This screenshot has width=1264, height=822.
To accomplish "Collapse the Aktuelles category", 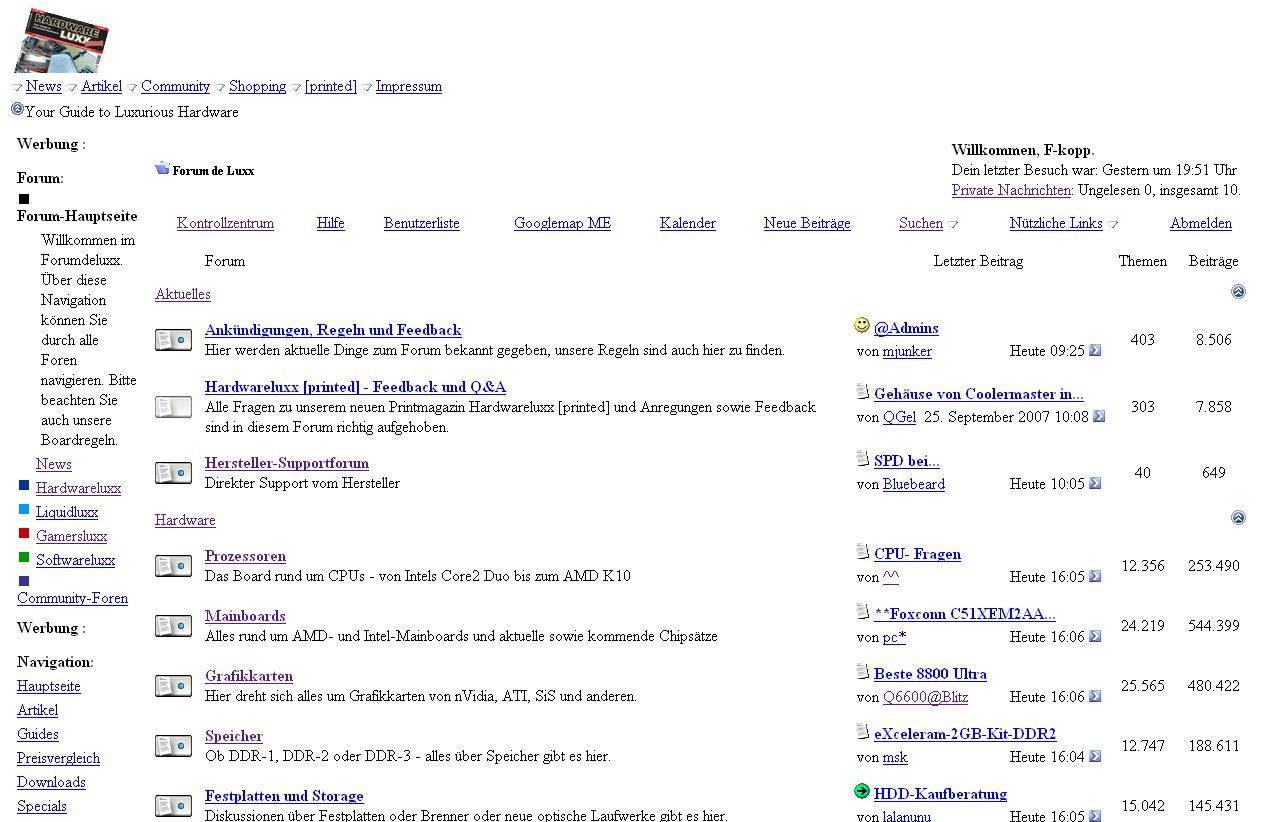I will click(1238, 292).
